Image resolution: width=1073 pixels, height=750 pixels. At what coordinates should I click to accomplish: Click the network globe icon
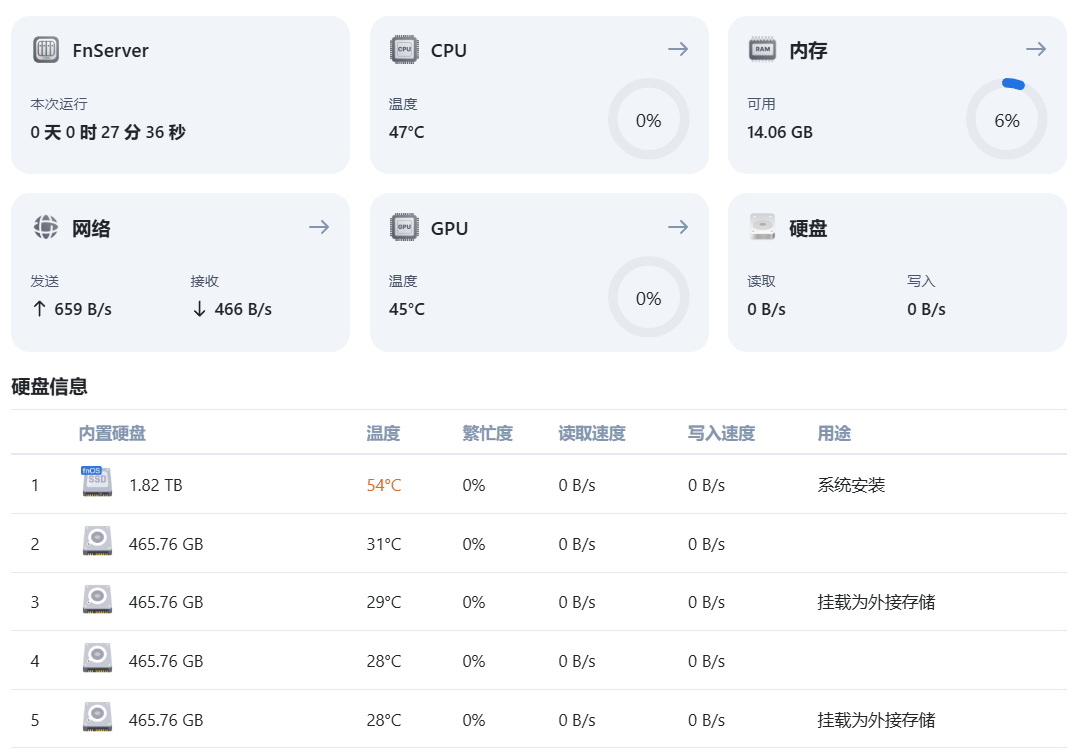[x=46, y=228]
